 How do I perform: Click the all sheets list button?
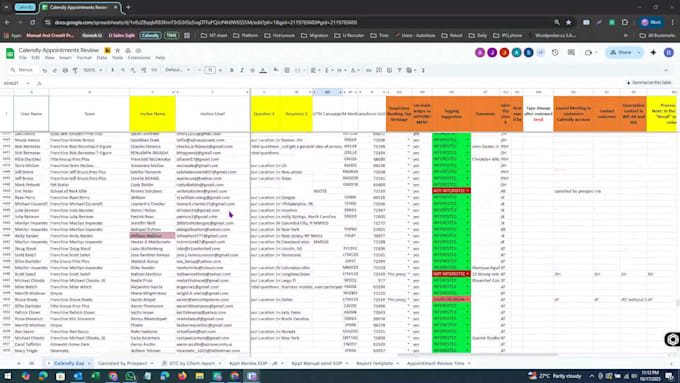click(32, 363)
